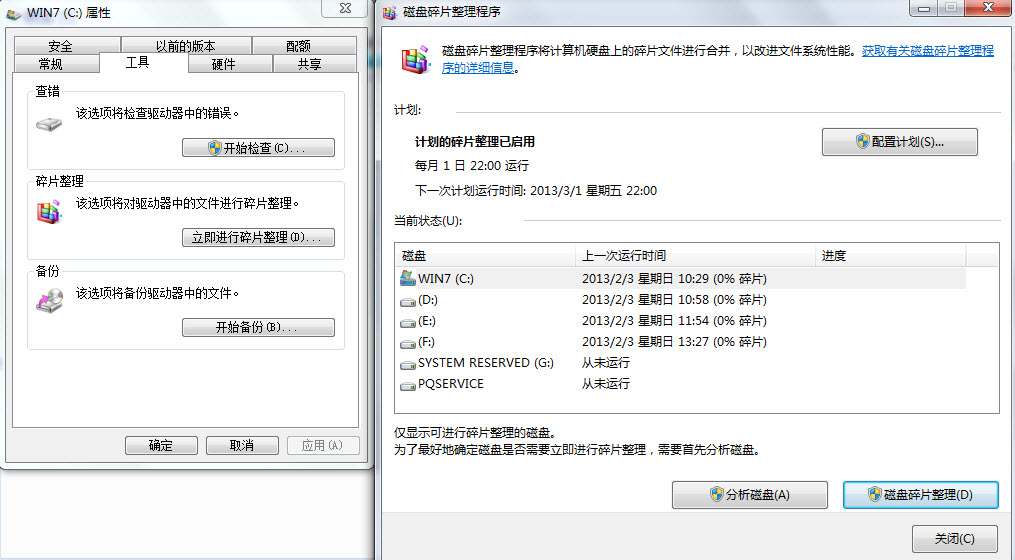The image size is (1015, 560).
Task: Click 立即进行碎片整理(D)... button
Action: [258, 238]
